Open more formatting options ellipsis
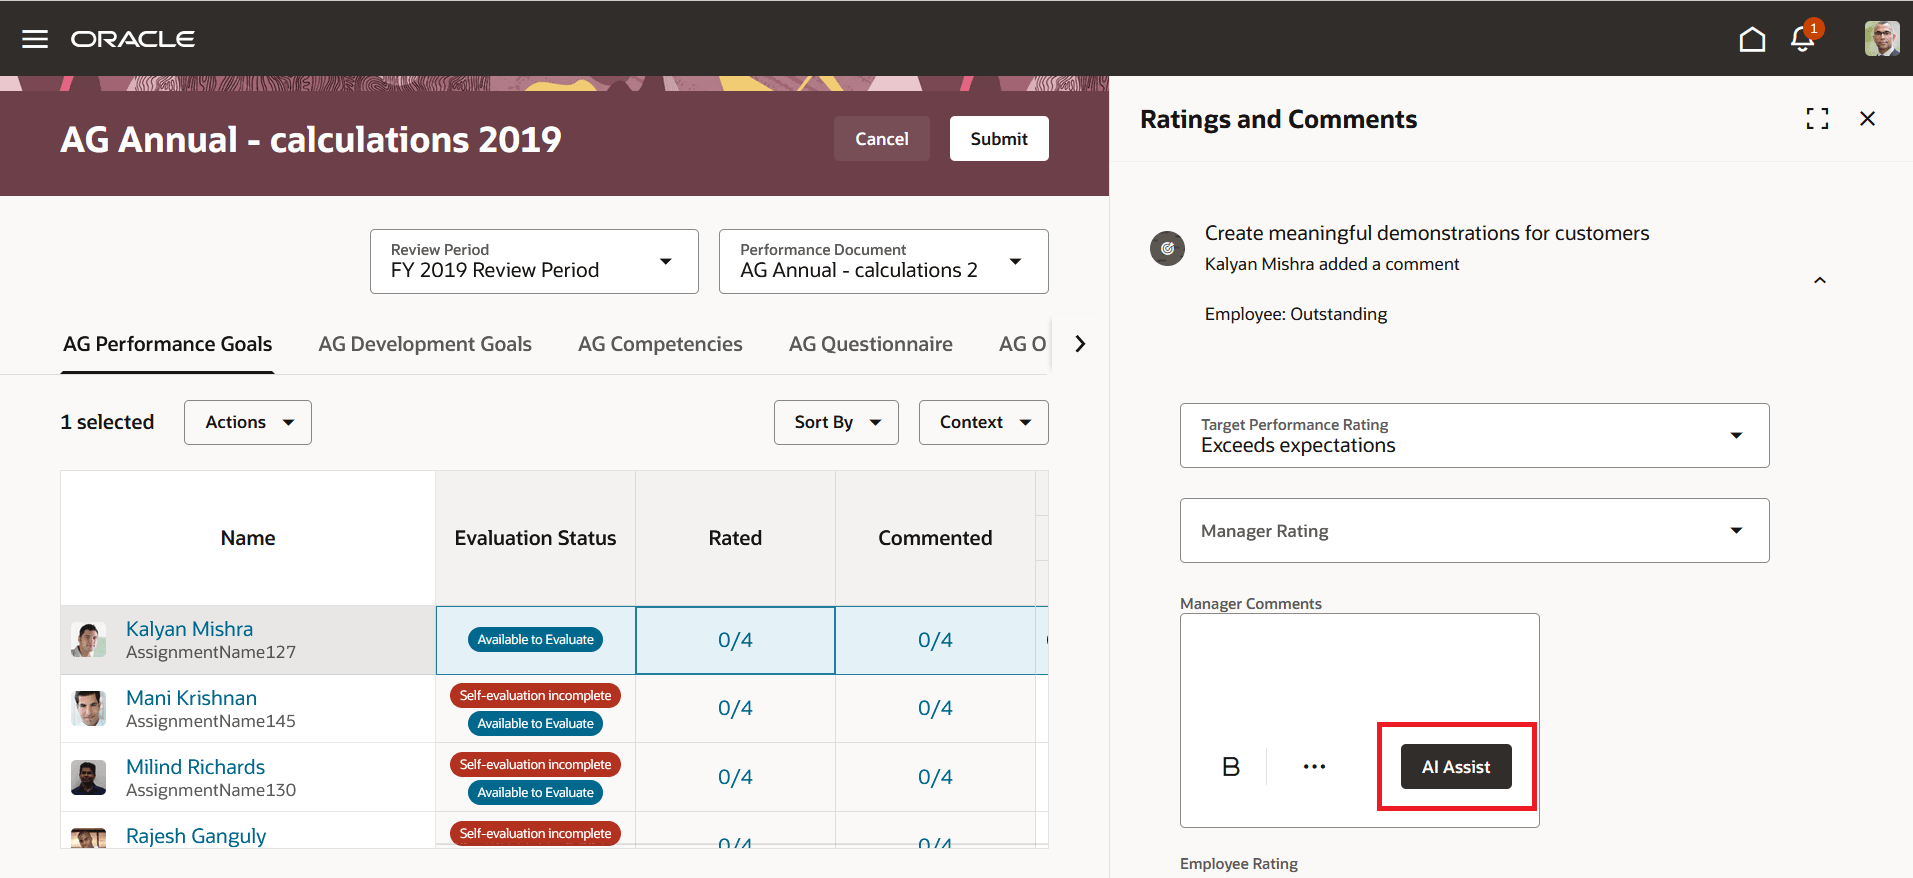 pyautogui.click(x=1314, y=767)
